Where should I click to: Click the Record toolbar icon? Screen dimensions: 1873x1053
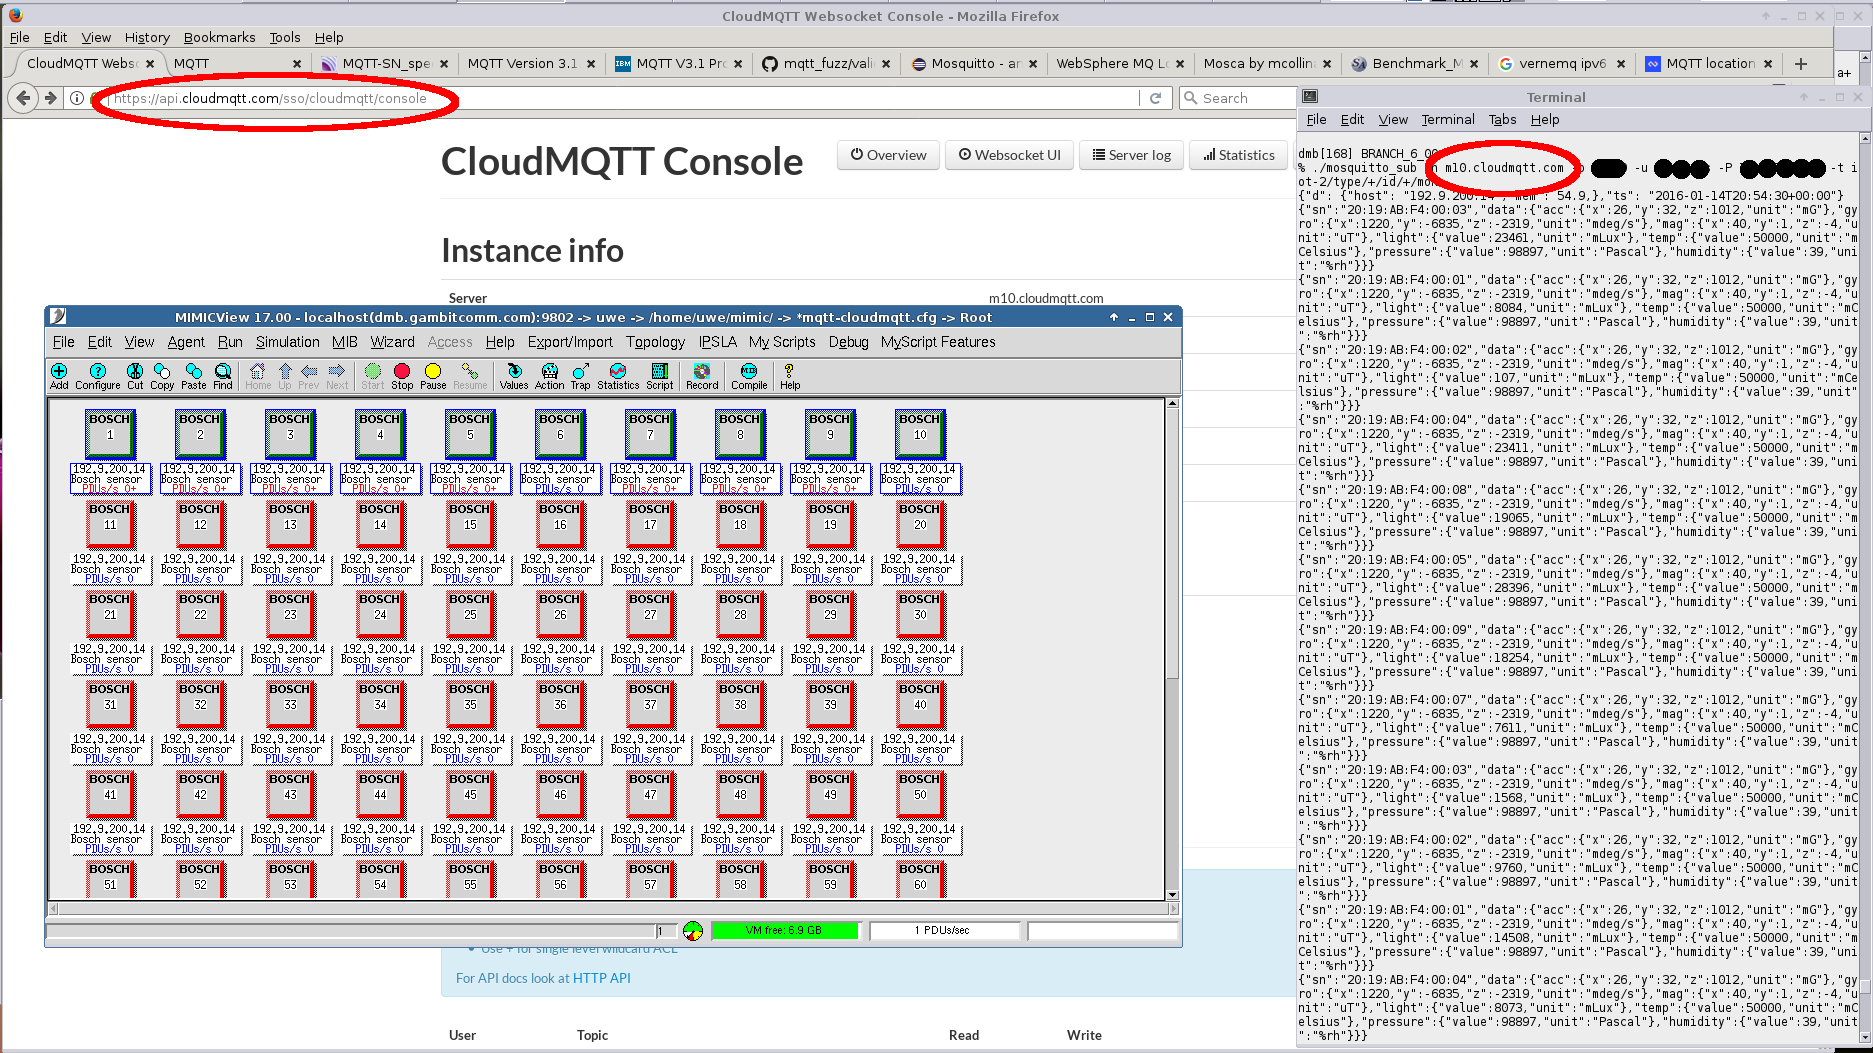pos(702,375)
